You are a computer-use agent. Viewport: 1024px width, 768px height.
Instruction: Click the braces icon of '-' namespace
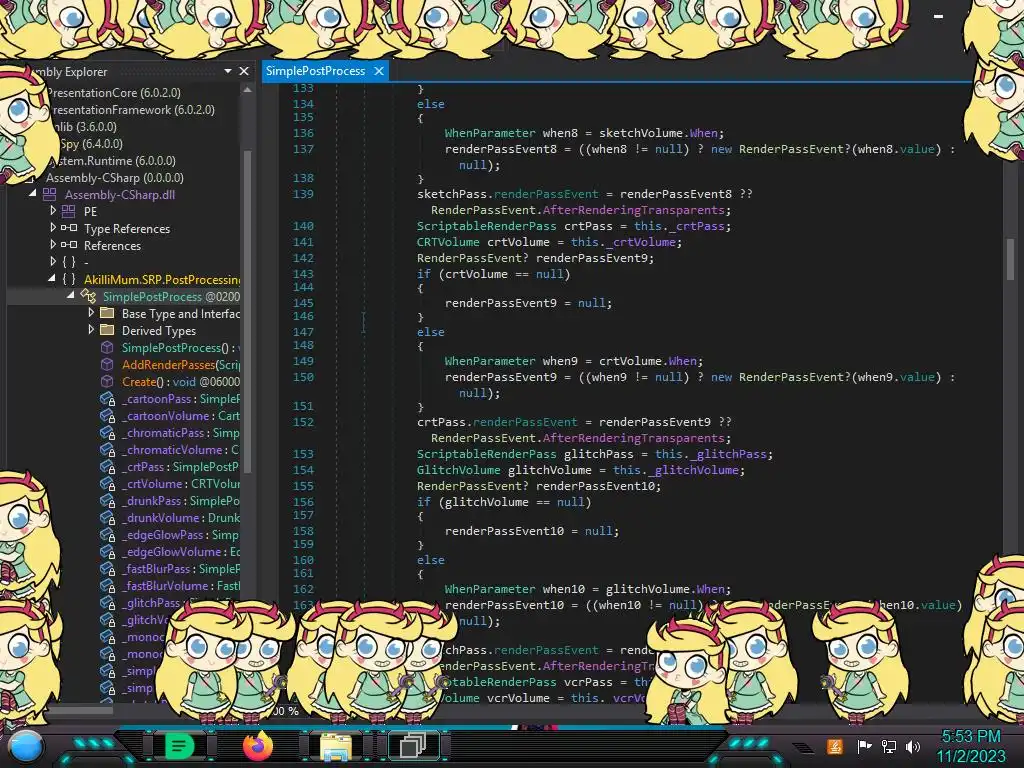click(69, 262)
